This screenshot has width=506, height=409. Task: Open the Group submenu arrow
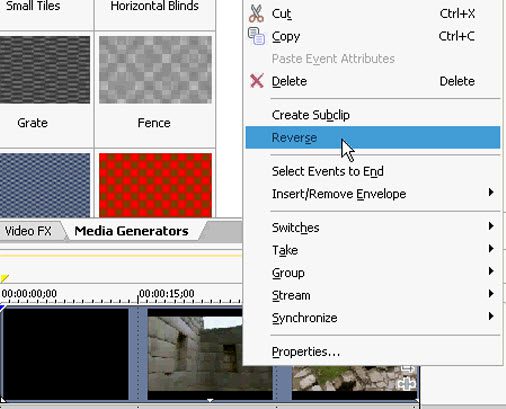491,271
